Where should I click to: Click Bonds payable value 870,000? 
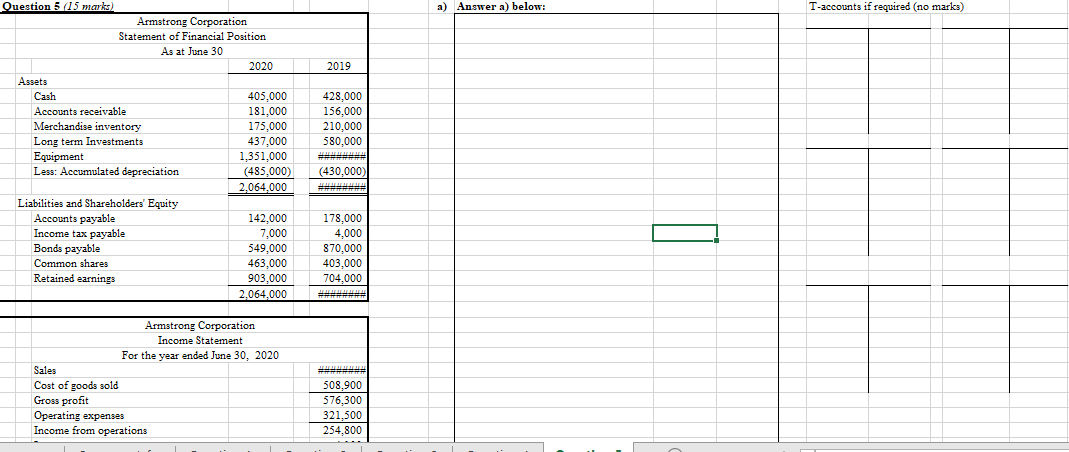[x=344, y=249]
